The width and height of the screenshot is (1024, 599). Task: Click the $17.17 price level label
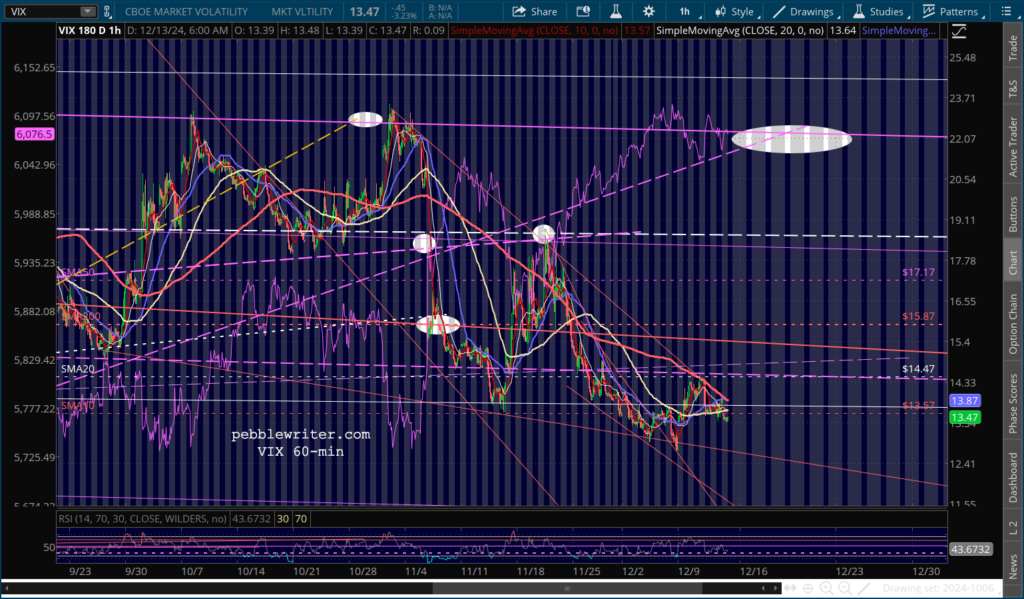(x=918, y=272)
